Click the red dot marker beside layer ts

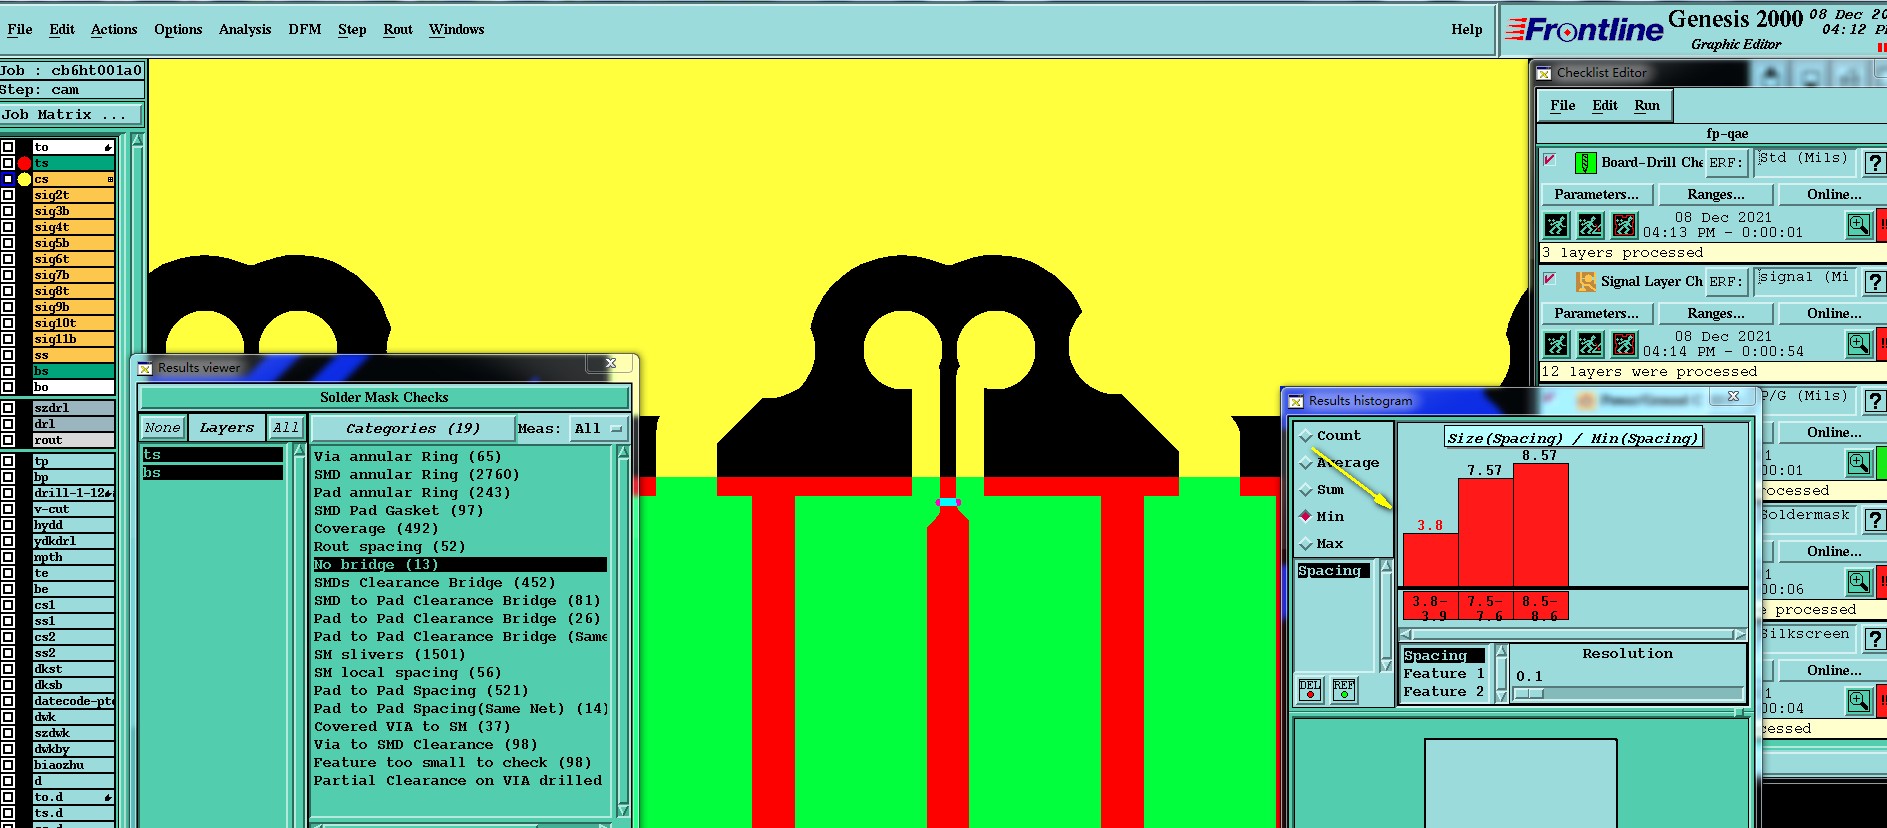(24, 163)
